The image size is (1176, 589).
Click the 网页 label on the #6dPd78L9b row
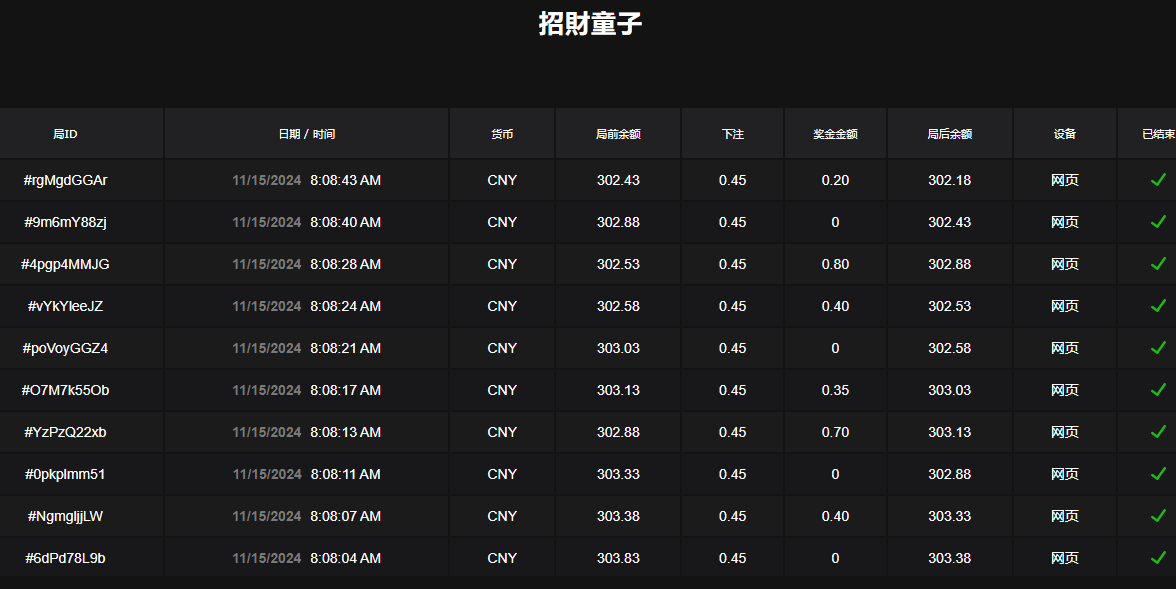[x=1065, y=558]
